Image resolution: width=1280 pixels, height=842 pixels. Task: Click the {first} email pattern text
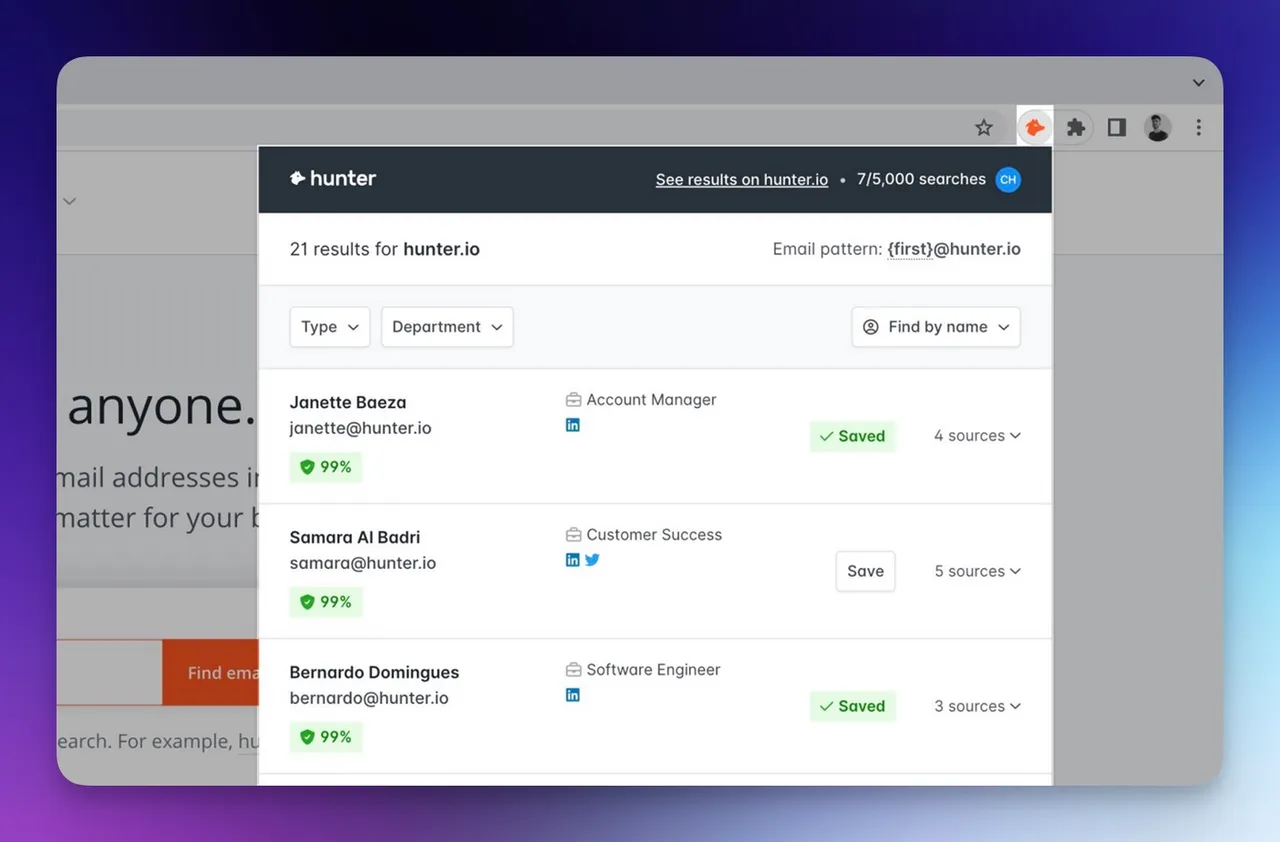(x=910, y=249)
